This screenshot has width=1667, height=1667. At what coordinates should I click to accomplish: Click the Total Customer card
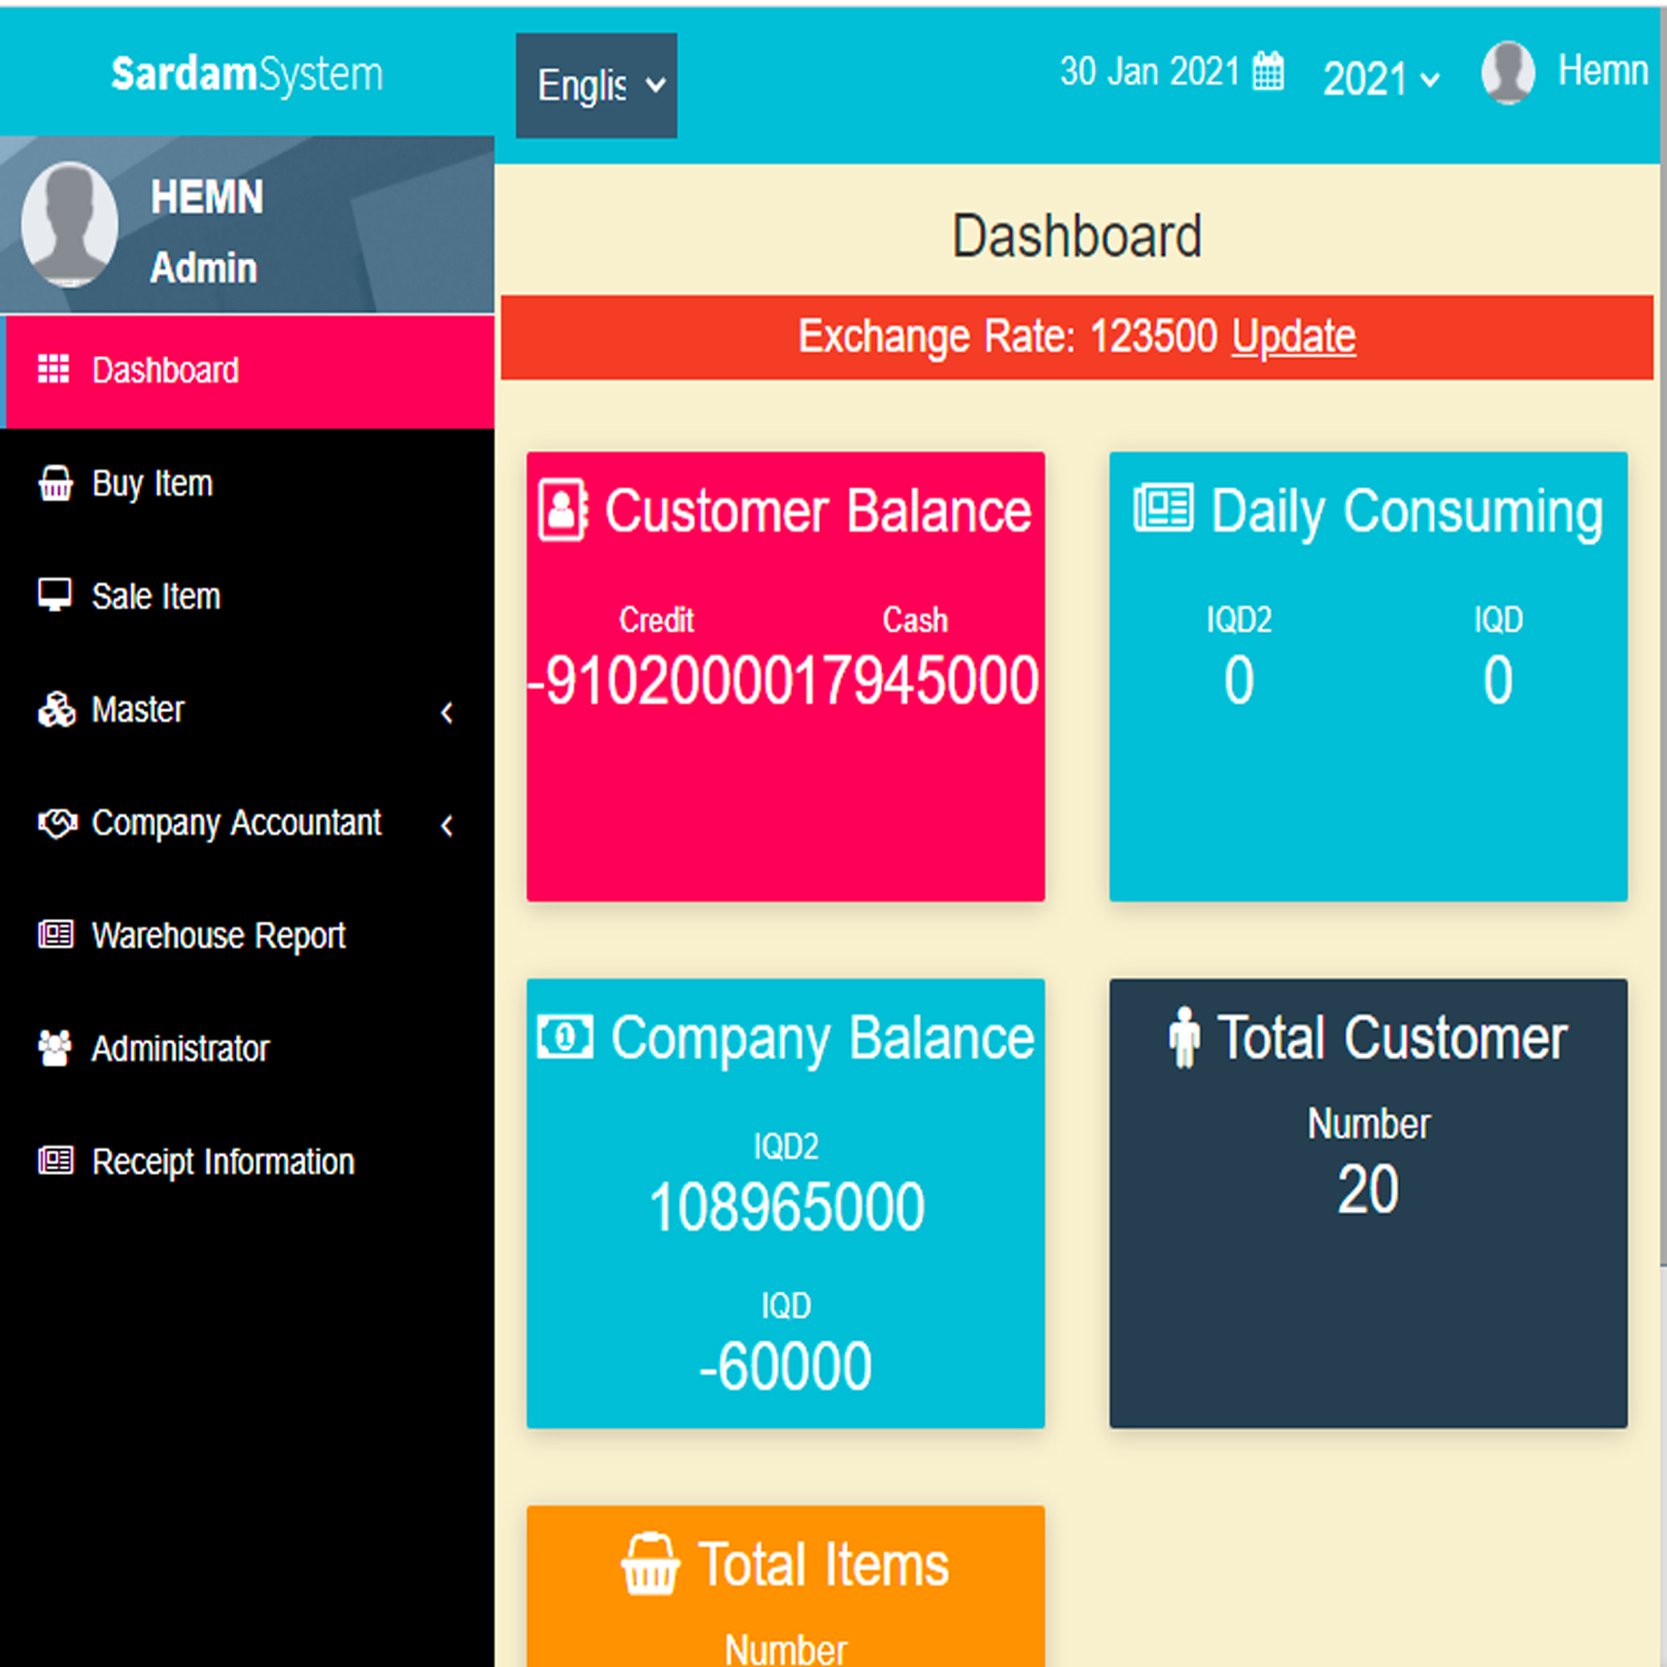[x=1367, y=1202]
